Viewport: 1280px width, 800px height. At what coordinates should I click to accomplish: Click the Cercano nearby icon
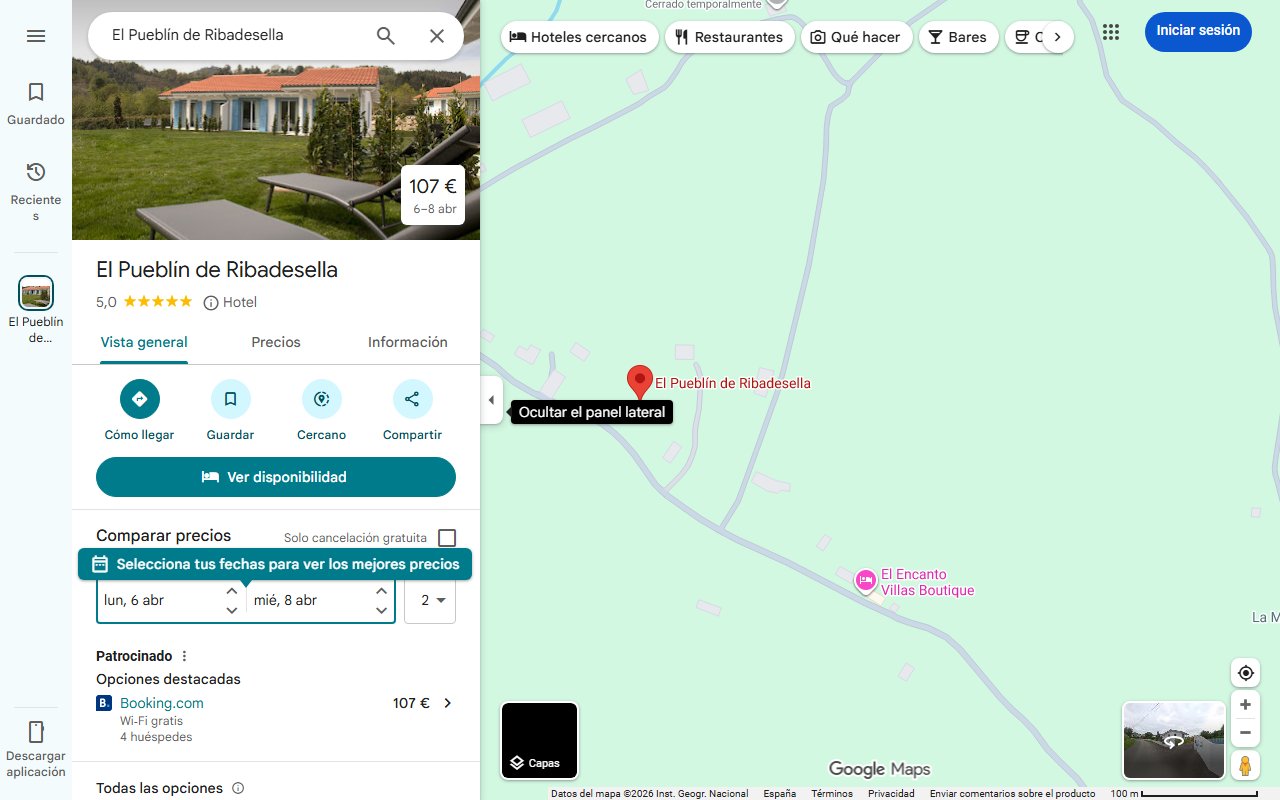click(322, 399)
